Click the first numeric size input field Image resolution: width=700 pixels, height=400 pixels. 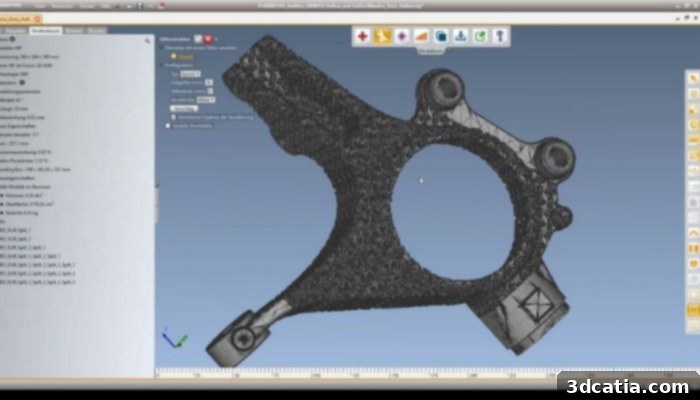click(208, 83)
